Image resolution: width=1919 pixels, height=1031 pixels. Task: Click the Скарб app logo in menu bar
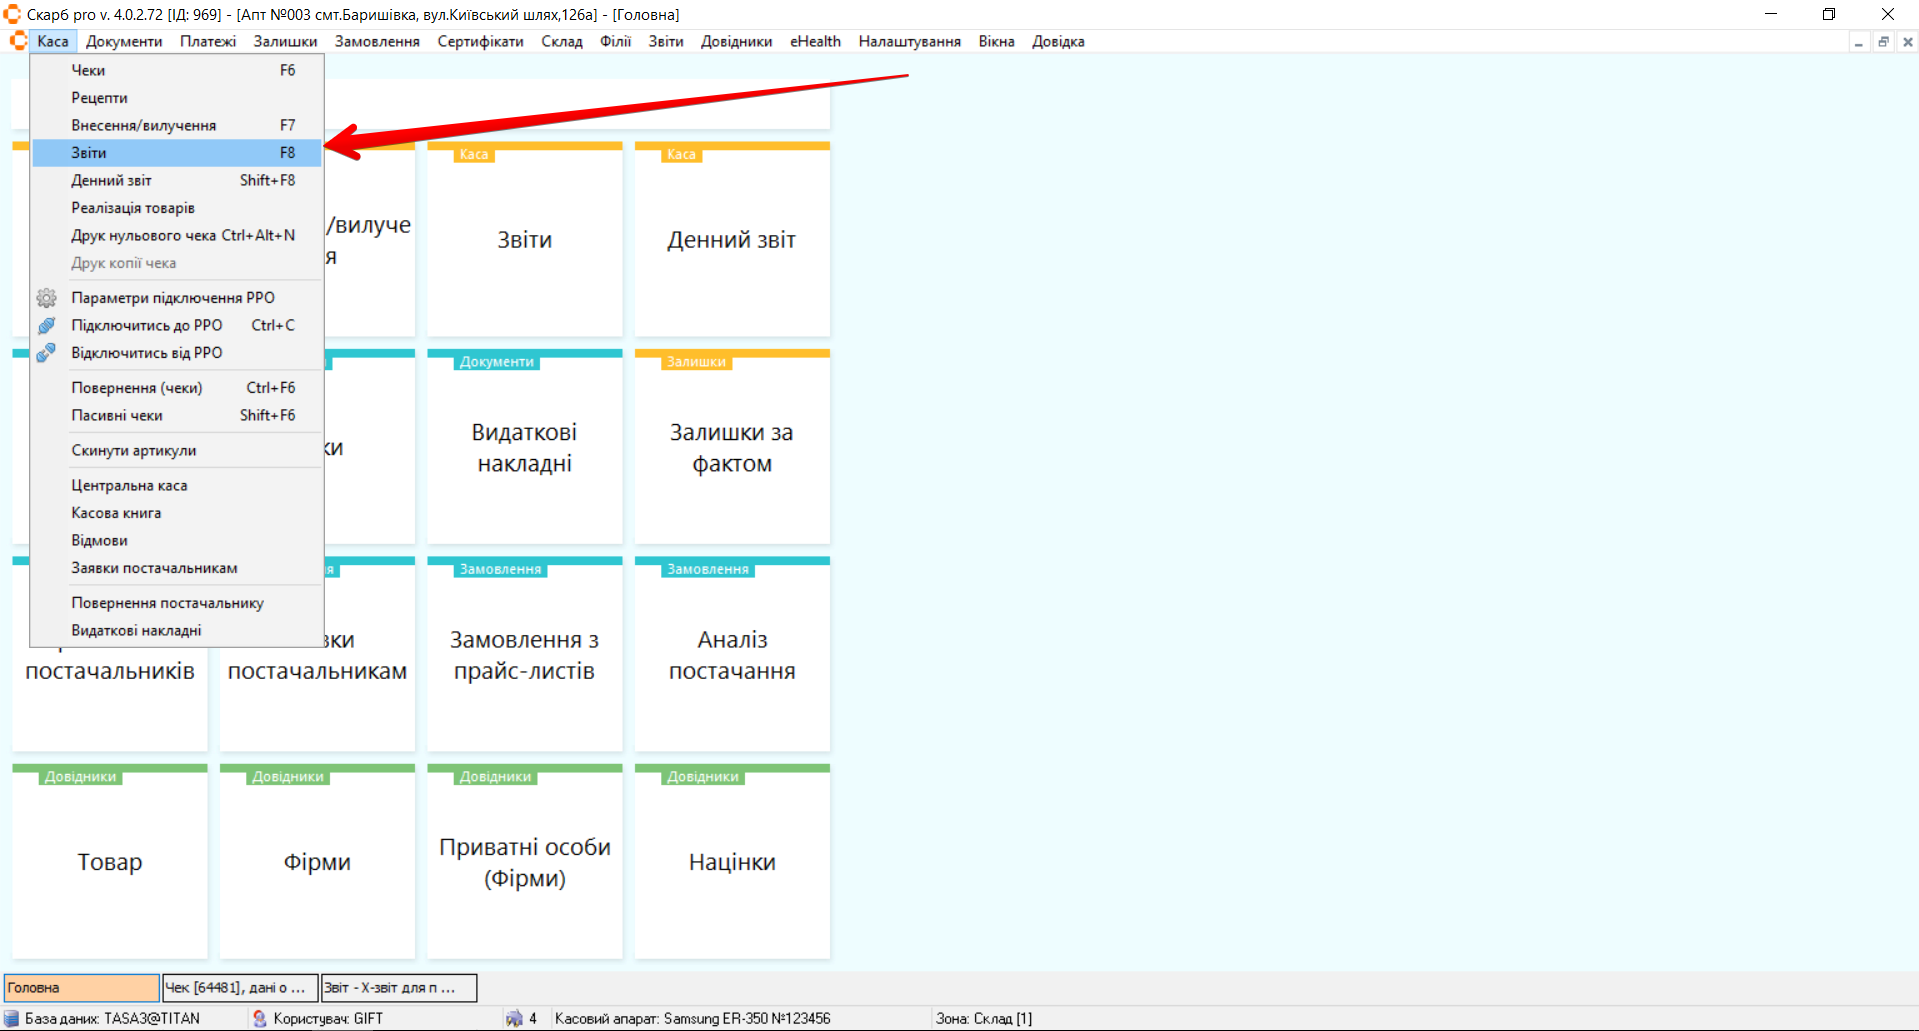click(x=17, y=41)
